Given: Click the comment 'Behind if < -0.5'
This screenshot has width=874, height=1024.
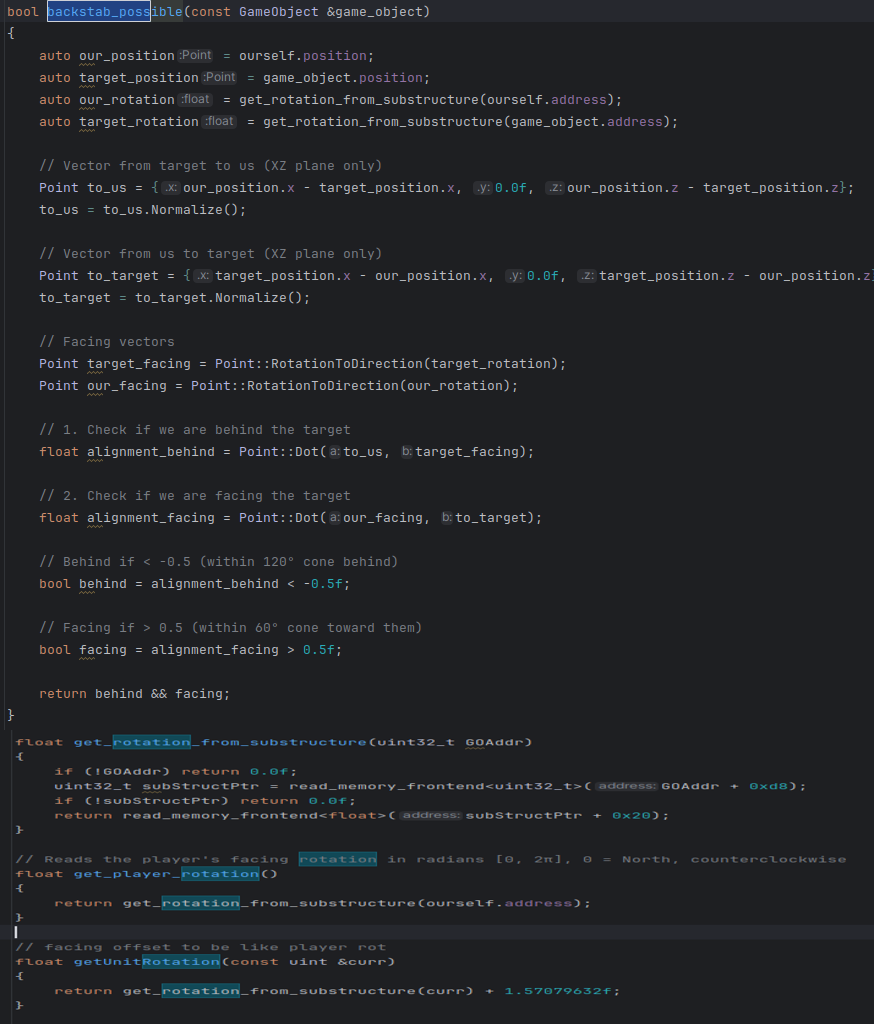Looking at the screenshot, I should coord(218,562).
